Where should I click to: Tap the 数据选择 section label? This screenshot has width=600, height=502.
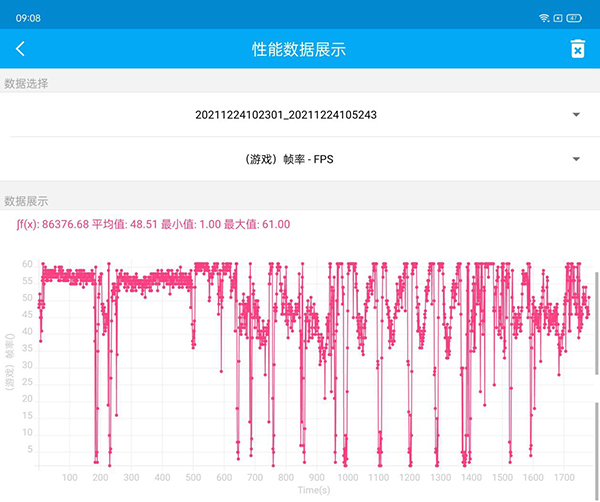click(x=26, y=83)
